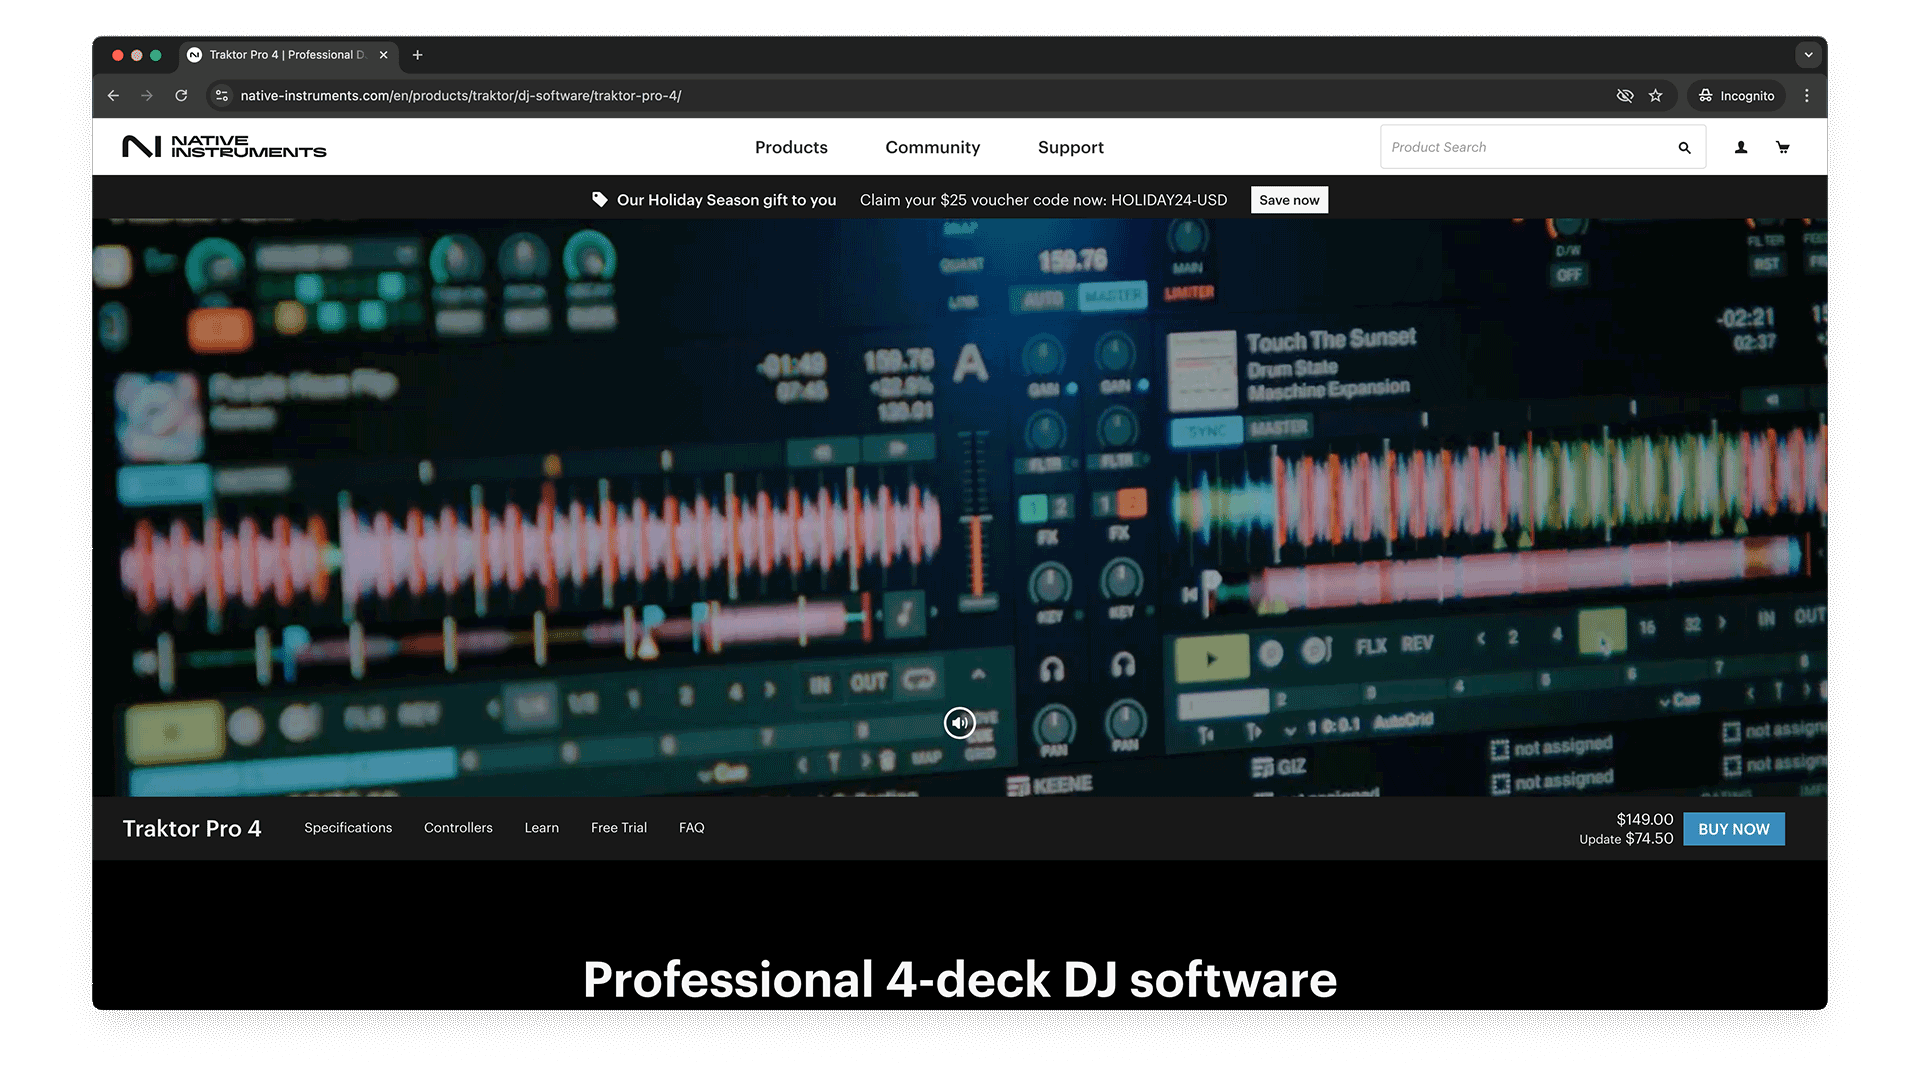Go back to previous page

tap(113, 96)
